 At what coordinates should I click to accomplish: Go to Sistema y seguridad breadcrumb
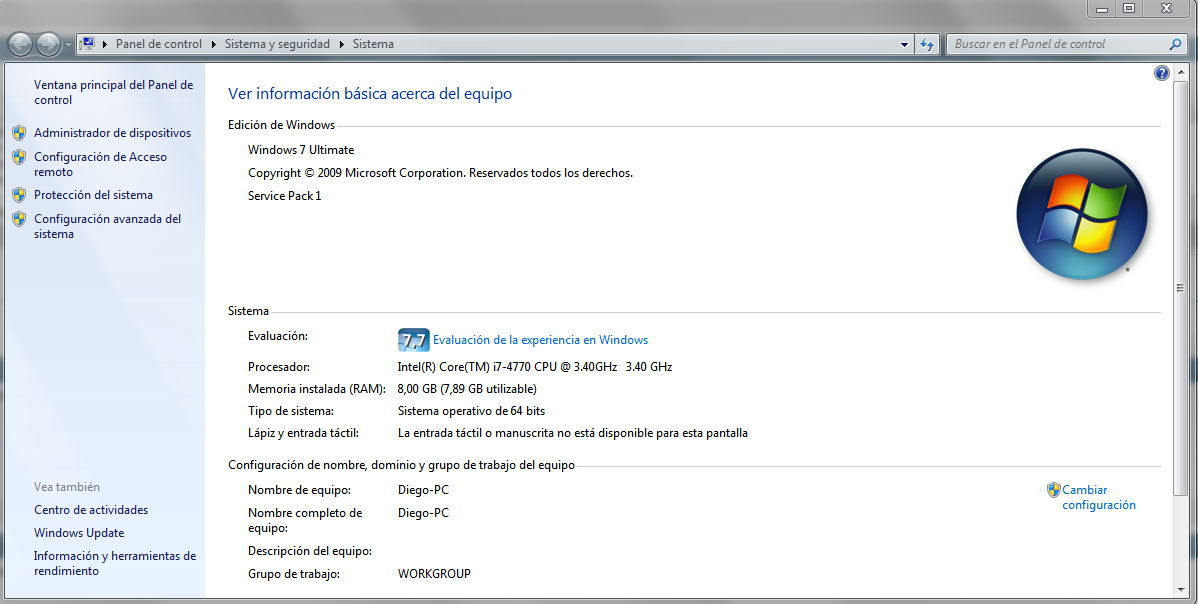coord(277,44)
